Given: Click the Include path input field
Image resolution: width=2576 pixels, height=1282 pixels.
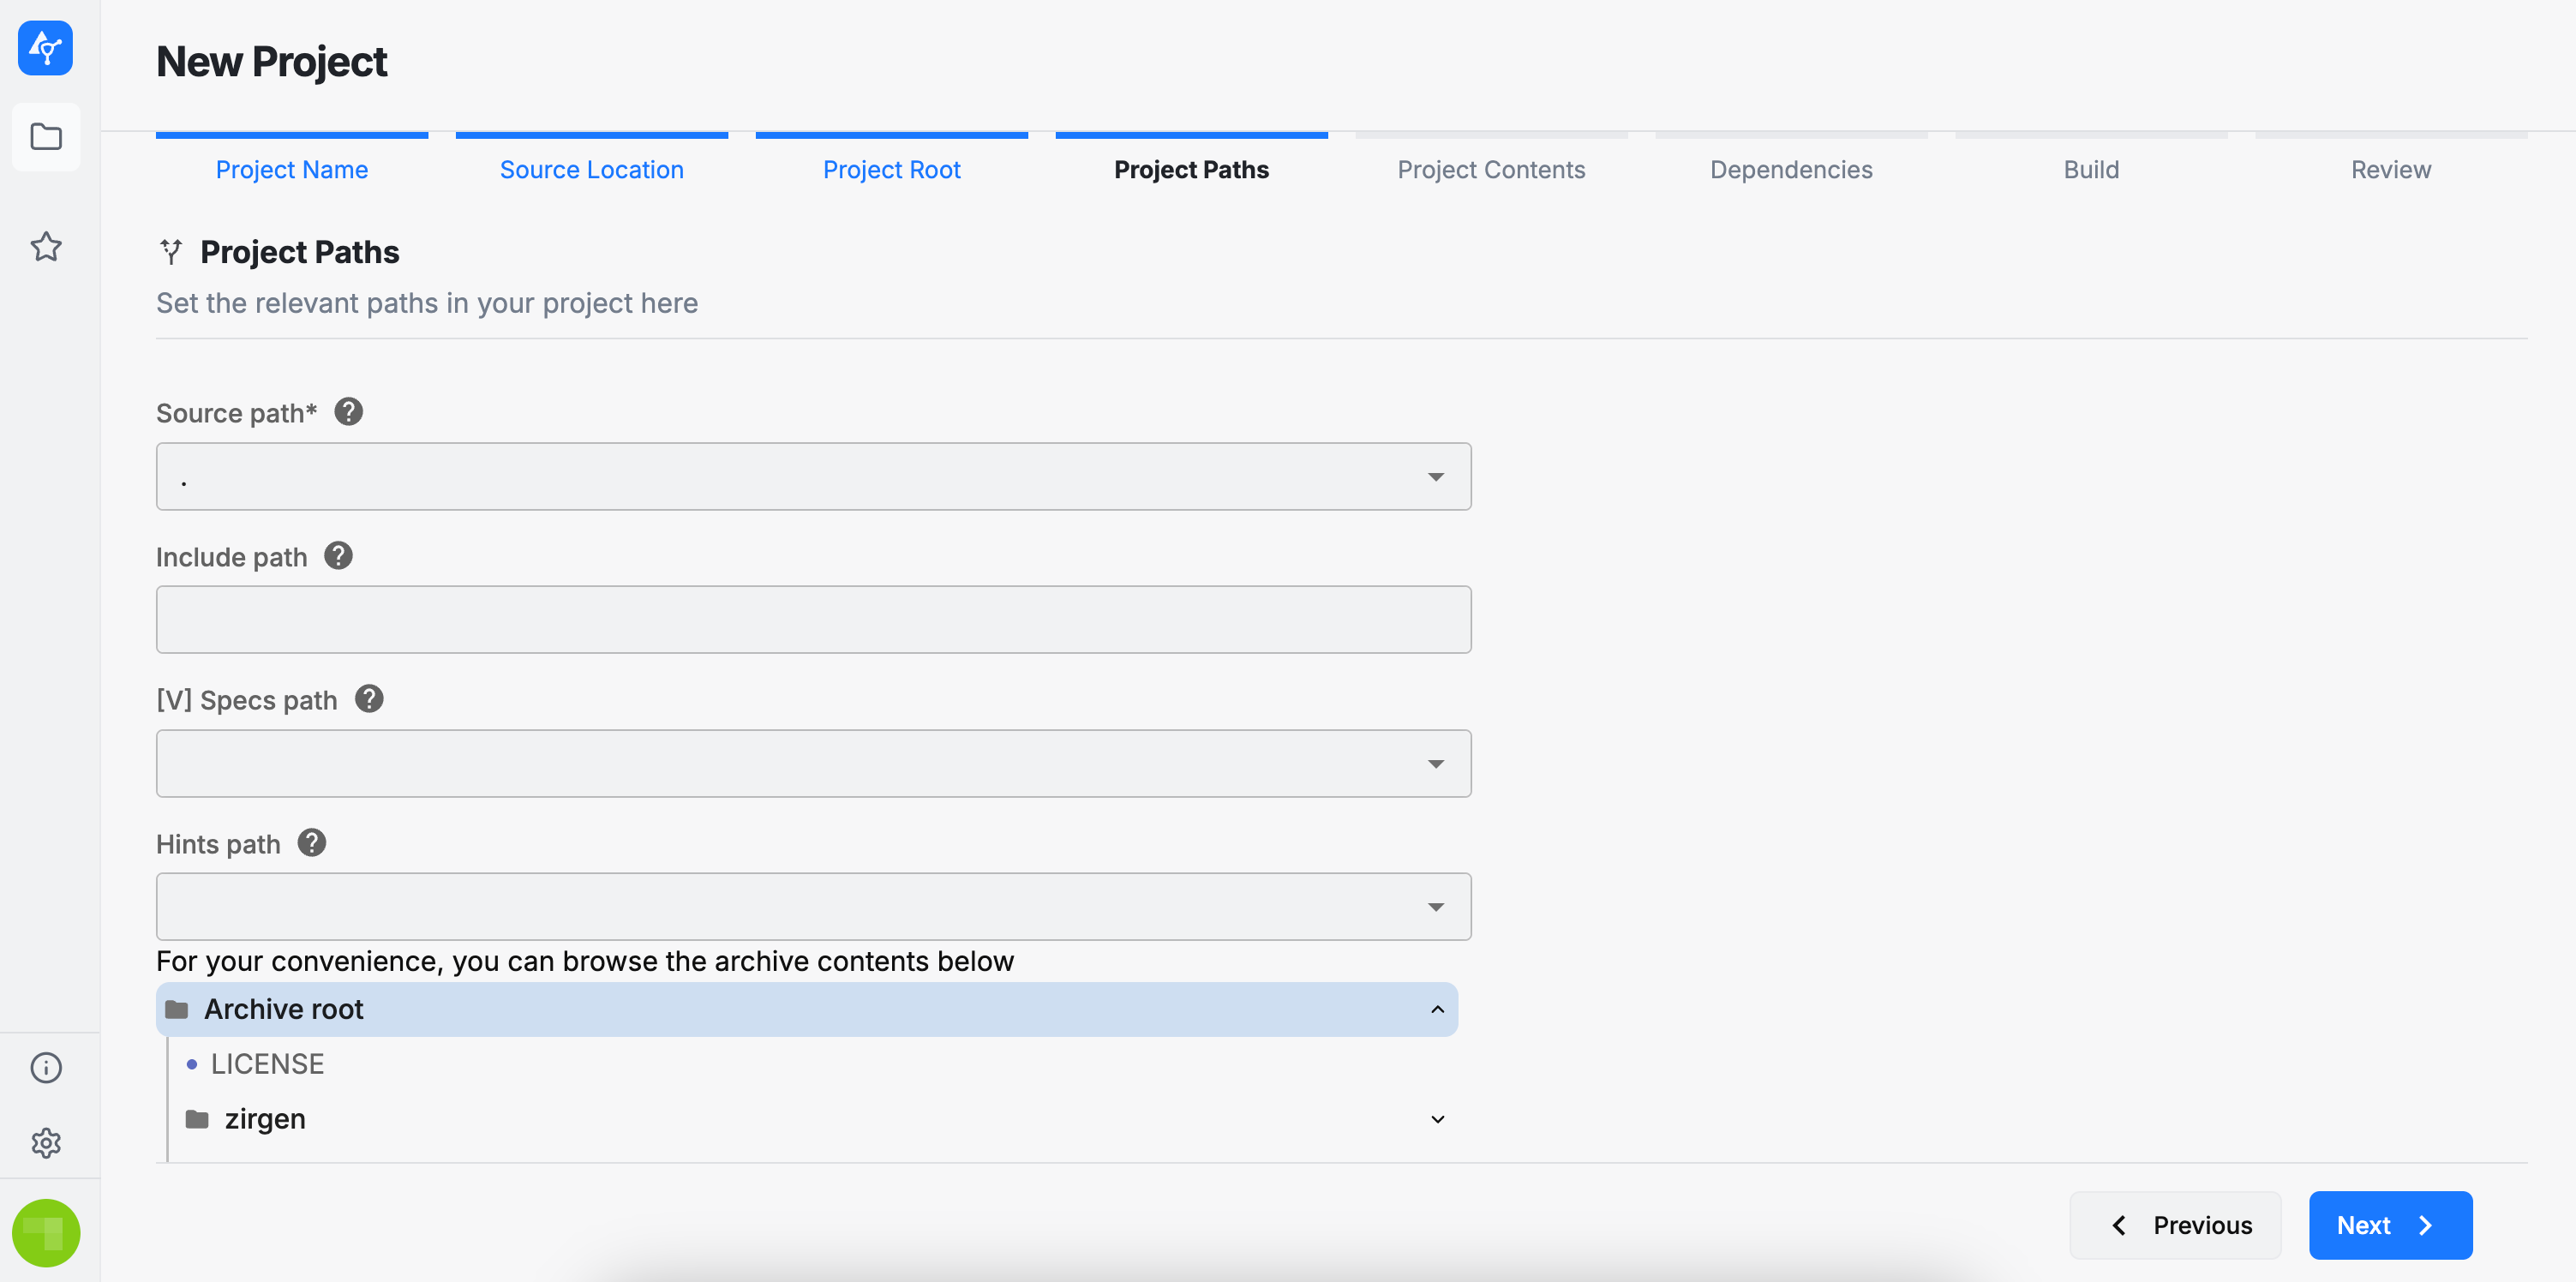Looking at the screenshot, I should pyautogui.click(x=812, y=620).
